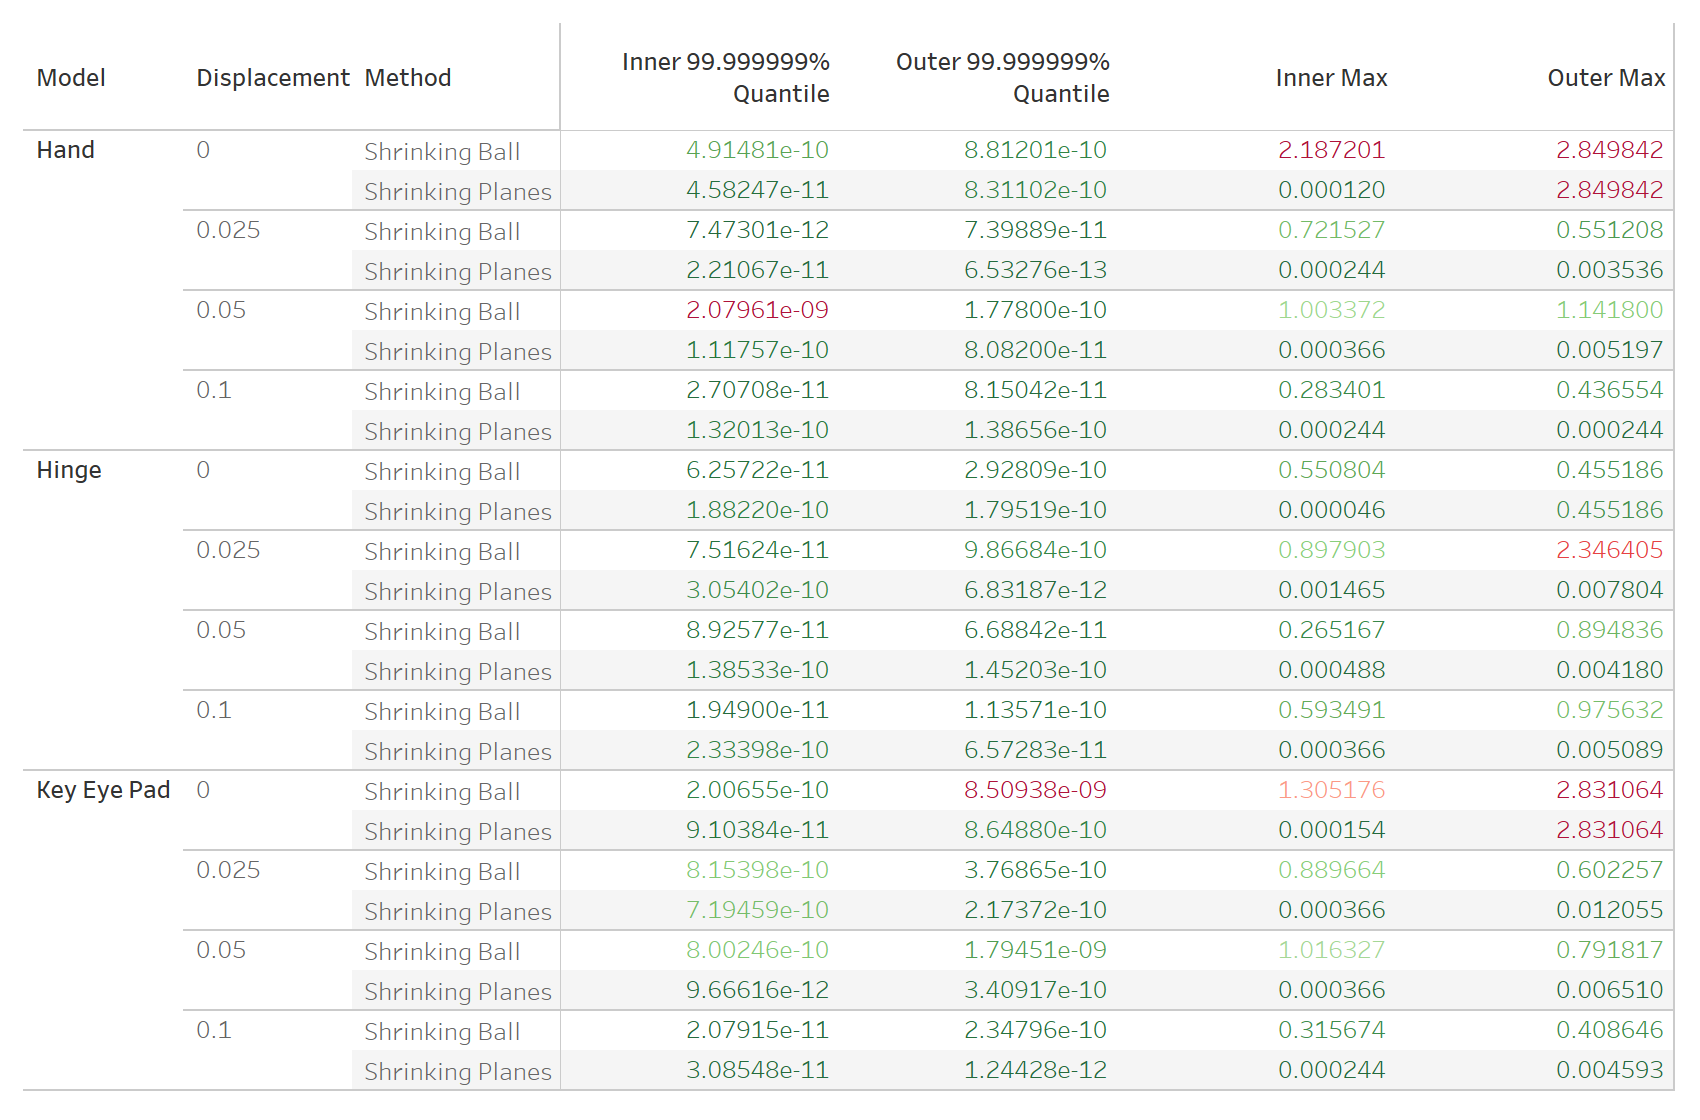Click the red Outer Max value 2.346405

1610,550
